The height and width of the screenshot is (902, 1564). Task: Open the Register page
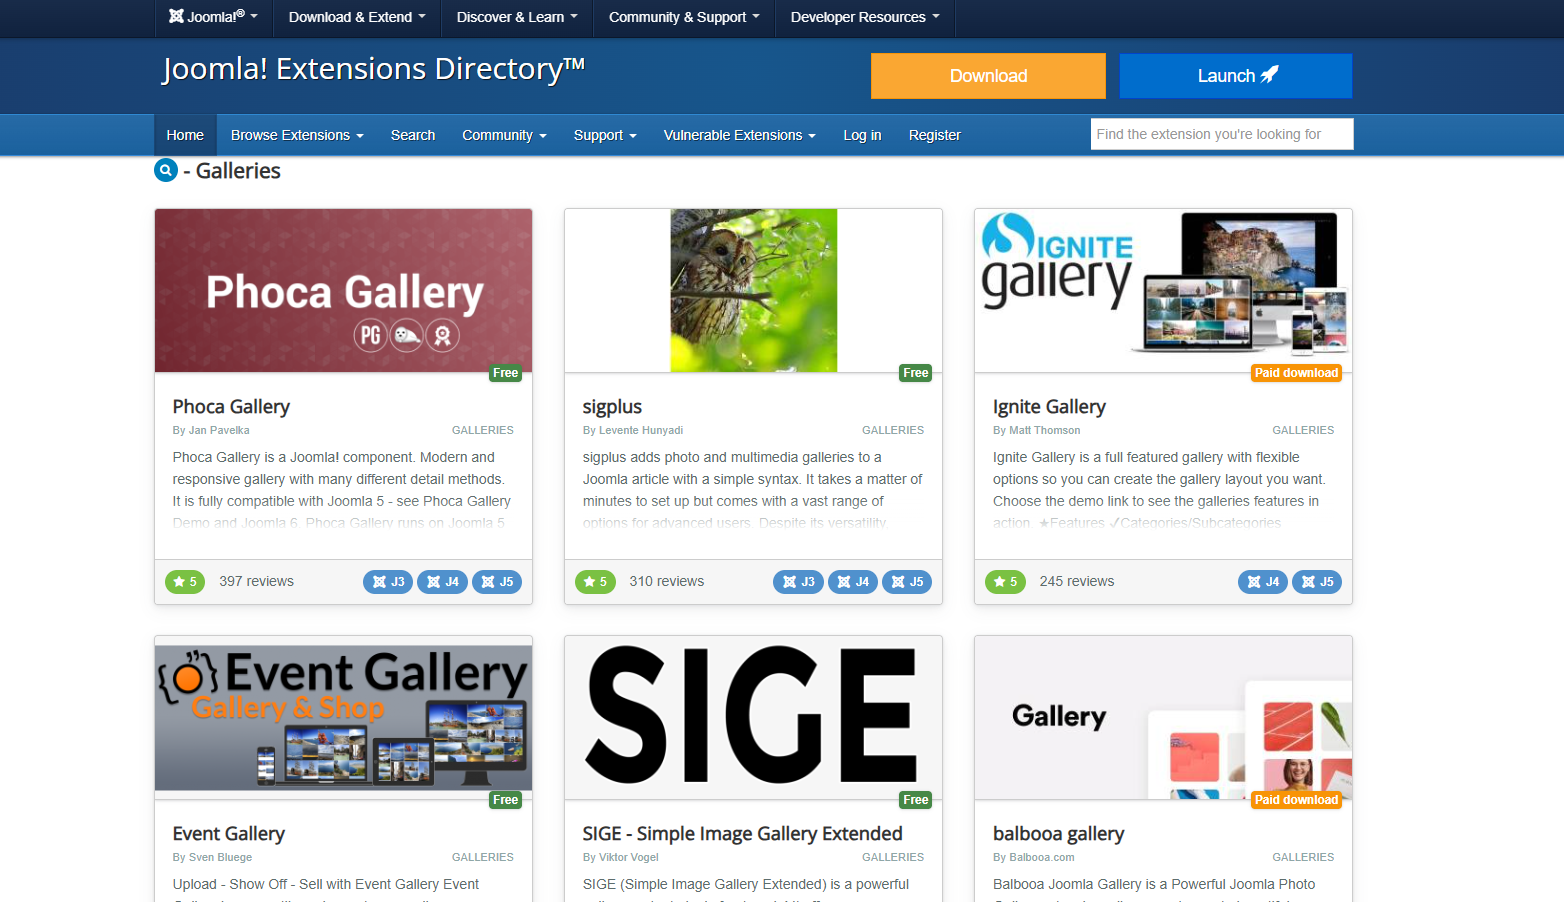pyautogui.click(x=935, y=135)
